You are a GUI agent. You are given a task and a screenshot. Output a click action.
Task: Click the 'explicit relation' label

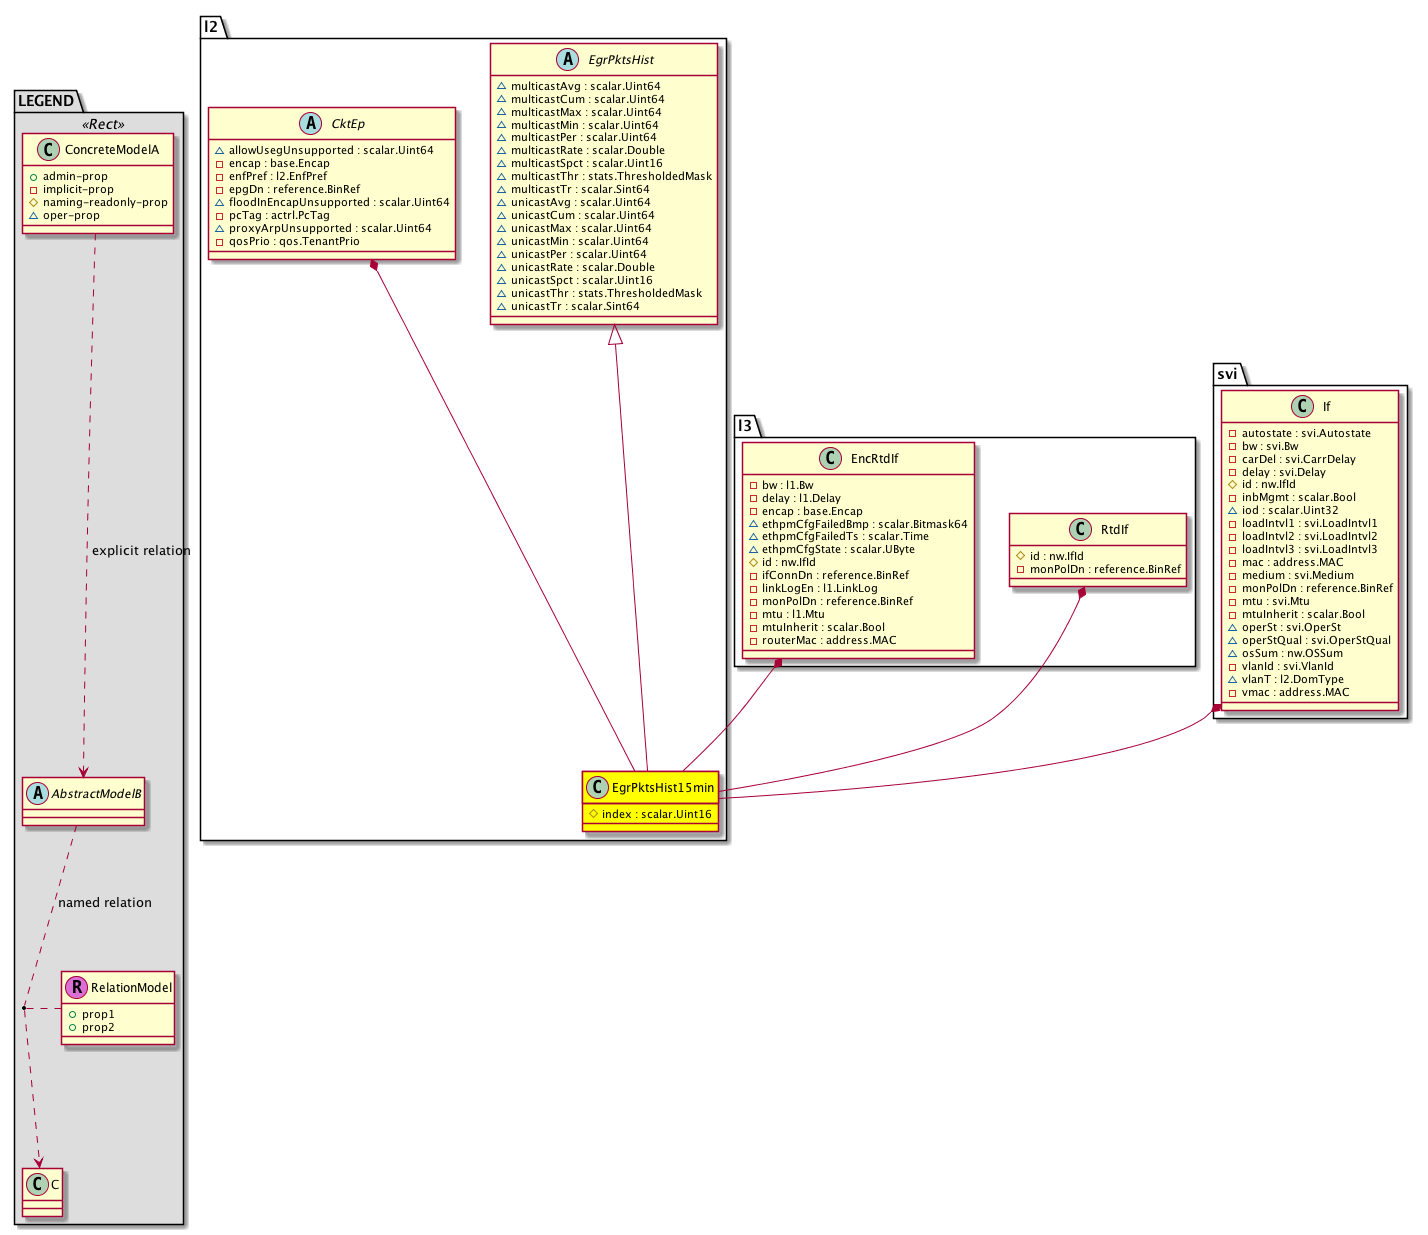(141, 551)
